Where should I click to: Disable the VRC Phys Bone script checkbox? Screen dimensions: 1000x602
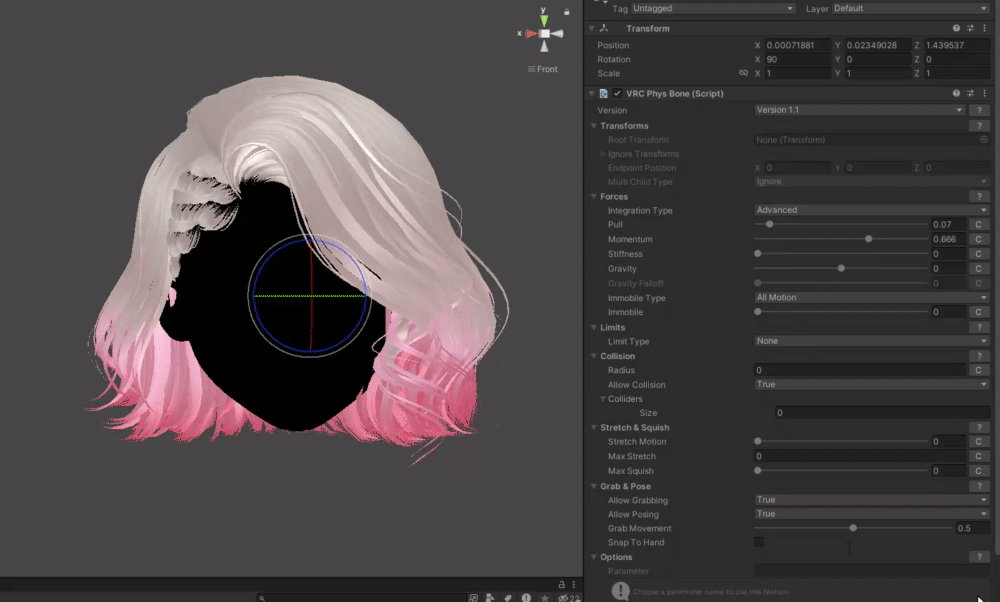617,93
